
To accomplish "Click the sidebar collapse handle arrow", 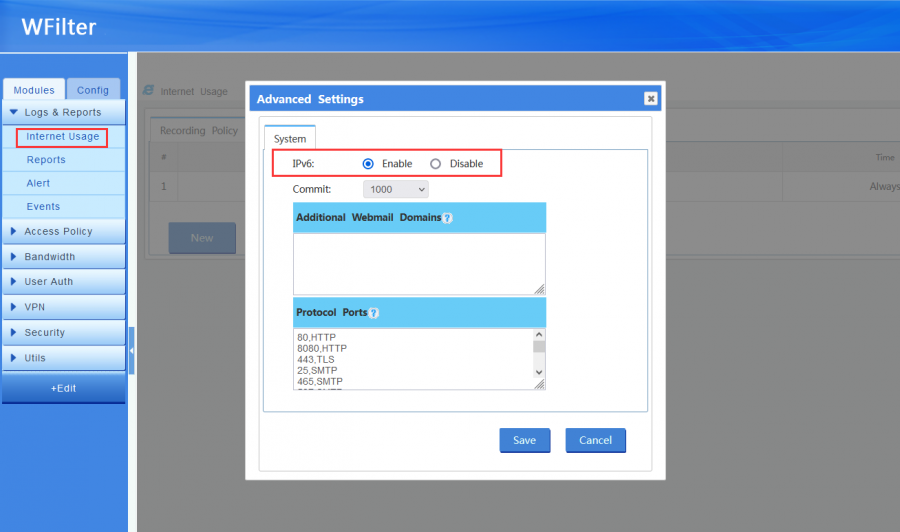I will tap(131, 351).
